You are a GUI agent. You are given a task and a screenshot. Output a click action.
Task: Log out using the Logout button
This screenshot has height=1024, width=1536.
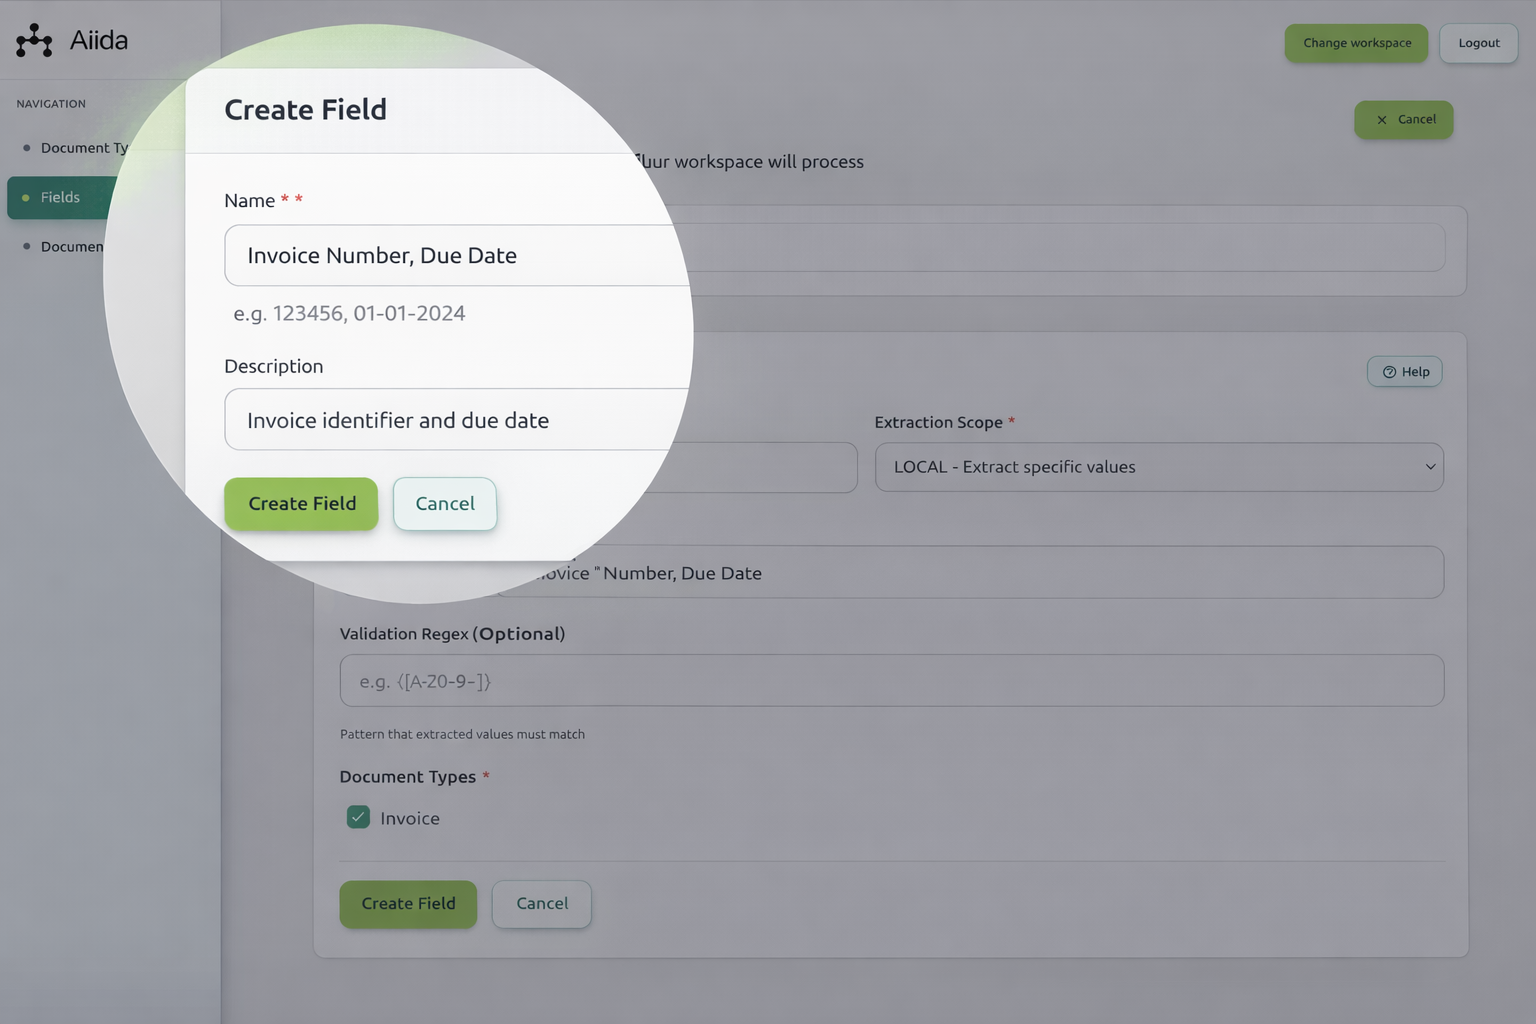coord(1478,43)
